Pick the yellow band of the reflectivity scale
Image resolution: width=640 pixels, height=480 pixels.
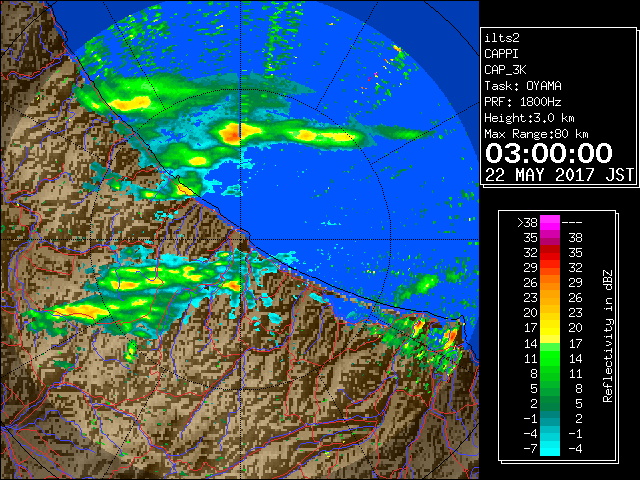550,328
